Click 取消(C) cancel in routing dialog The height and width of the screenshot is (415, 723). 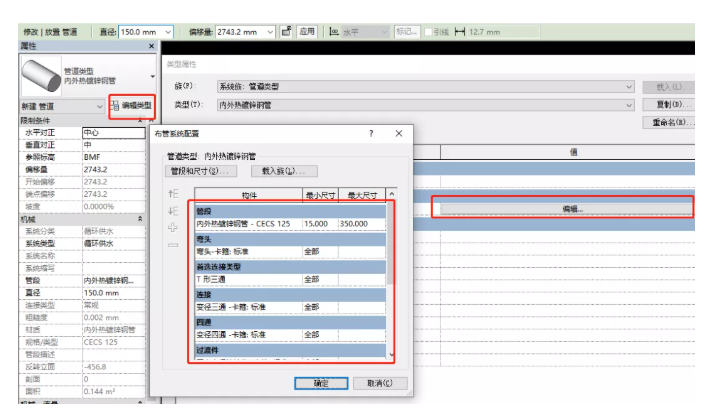tap(380, 383)
